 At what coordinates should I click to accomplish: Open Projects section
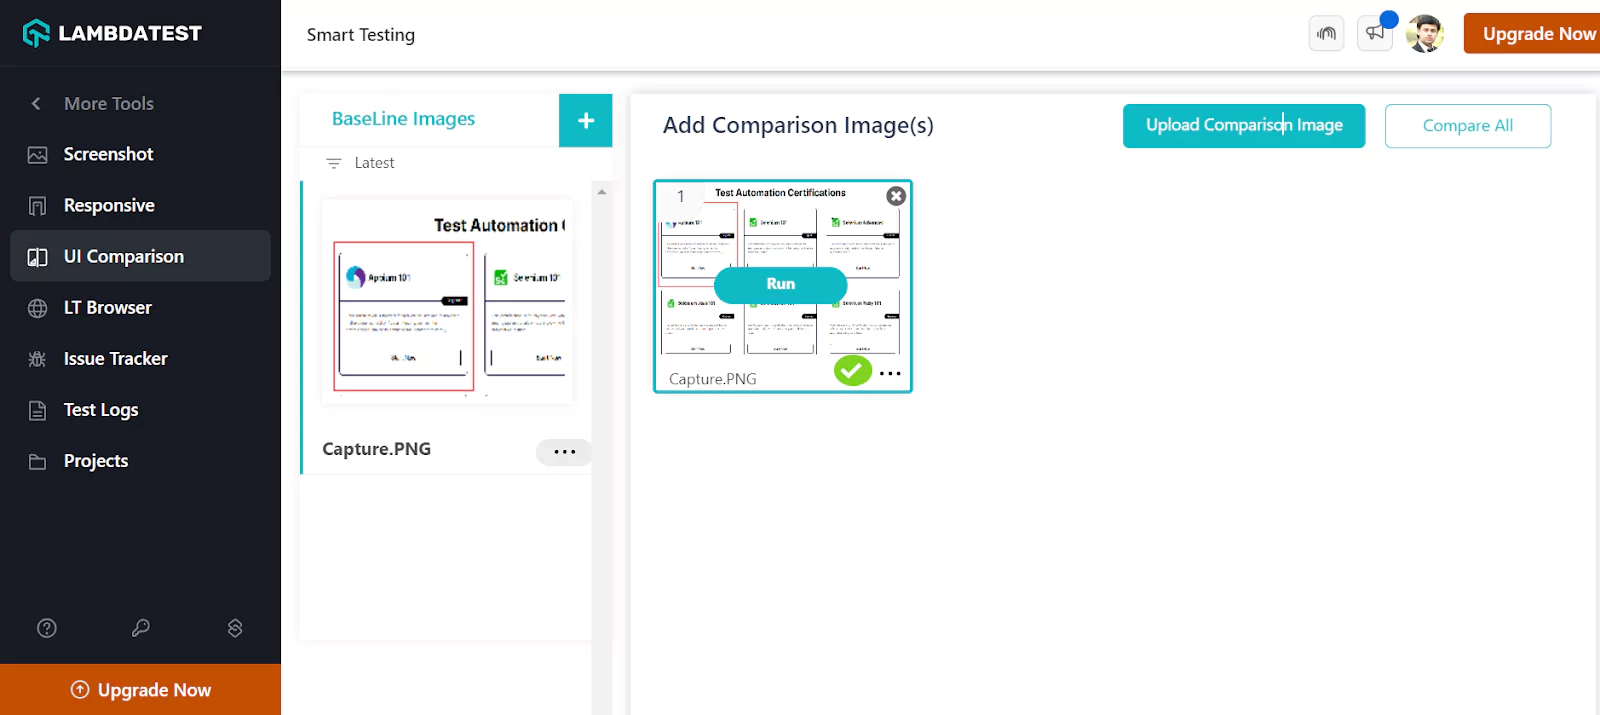coord(140,460)
